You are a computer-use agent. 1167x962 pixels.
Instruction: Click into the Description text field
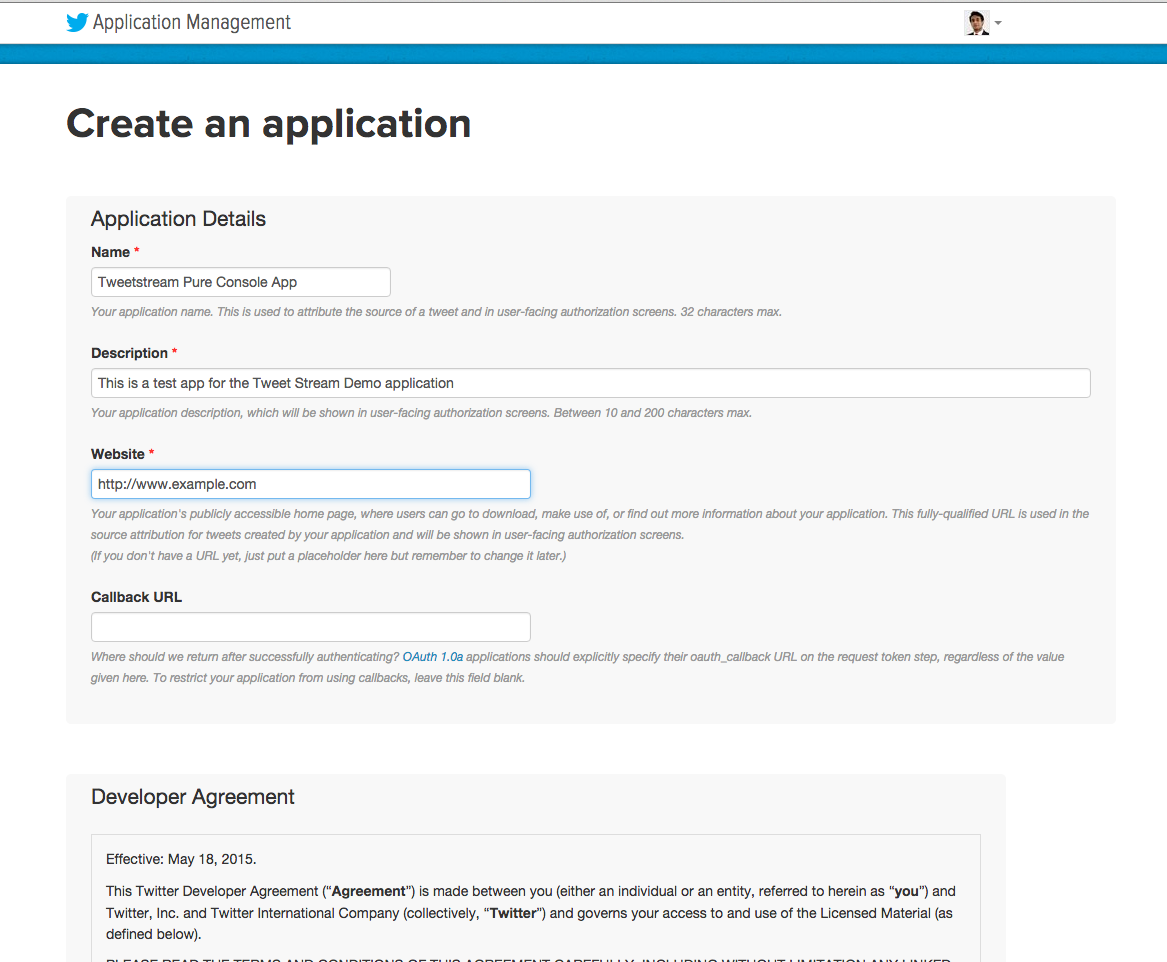(x=590, y=383)
